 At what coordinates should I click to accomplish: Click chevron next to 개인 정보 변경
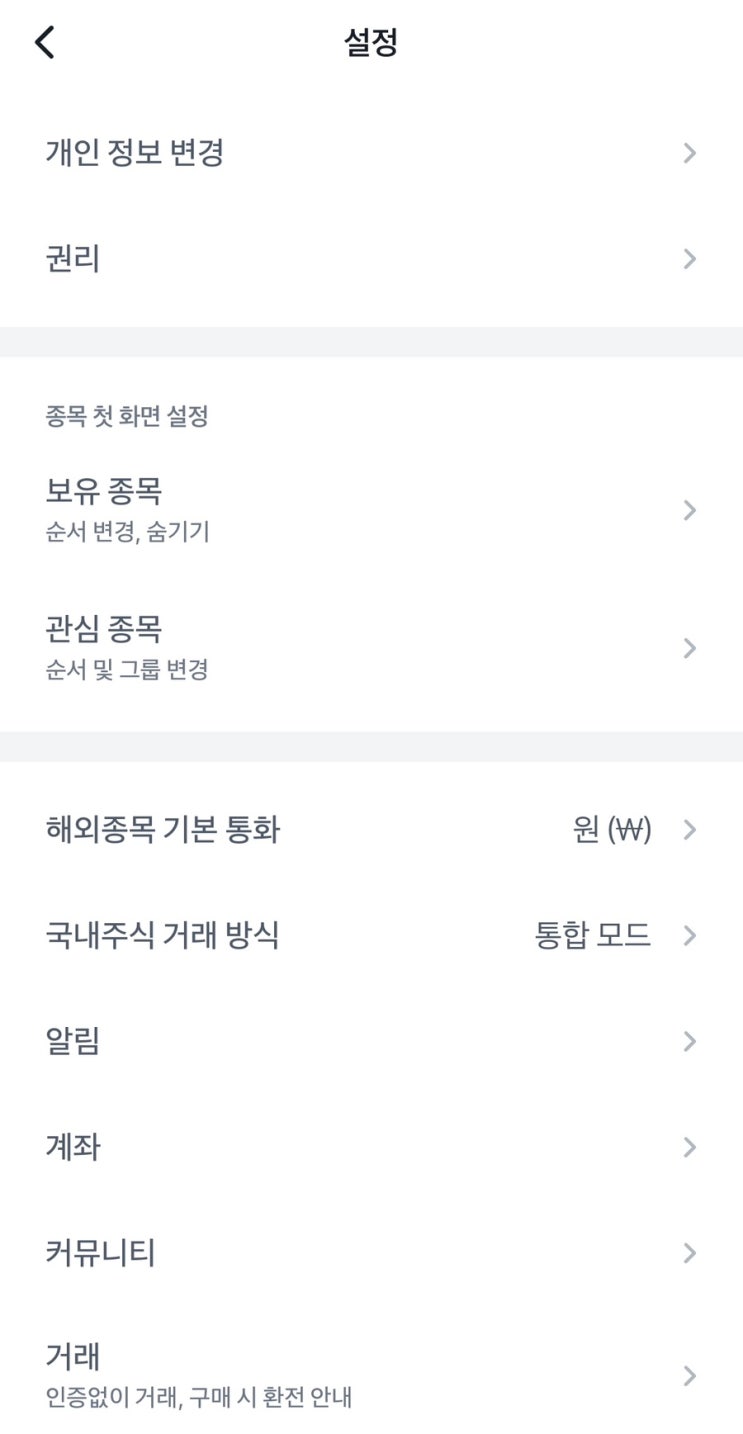pyautogui.click(x=689, y=153)
